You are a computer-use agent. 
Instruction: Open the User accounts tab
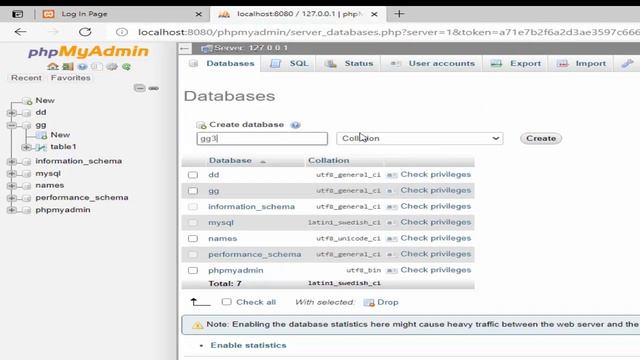[x=433, y=63]
